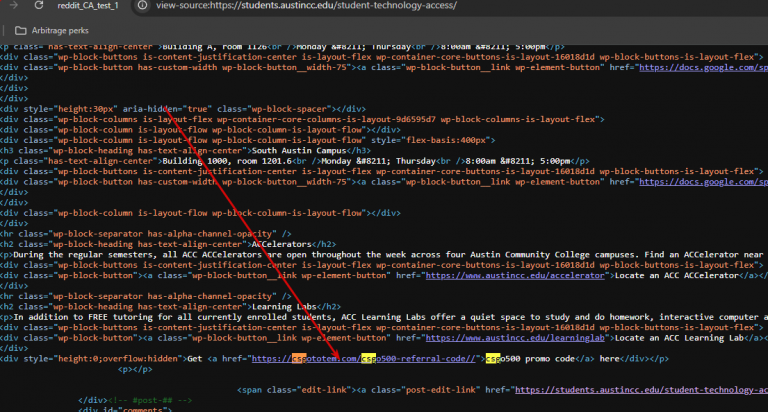Open docs.google.com link after Building A line
Viewport: 768px width, 412px height.
tap(703, 67)
